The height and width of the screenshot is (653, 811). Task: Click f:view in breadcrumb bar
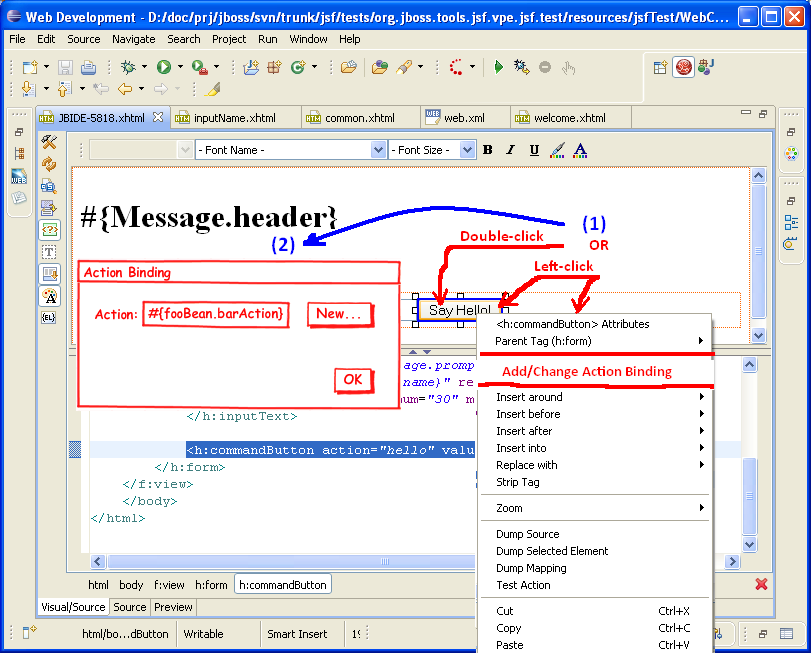click(169, 585)
